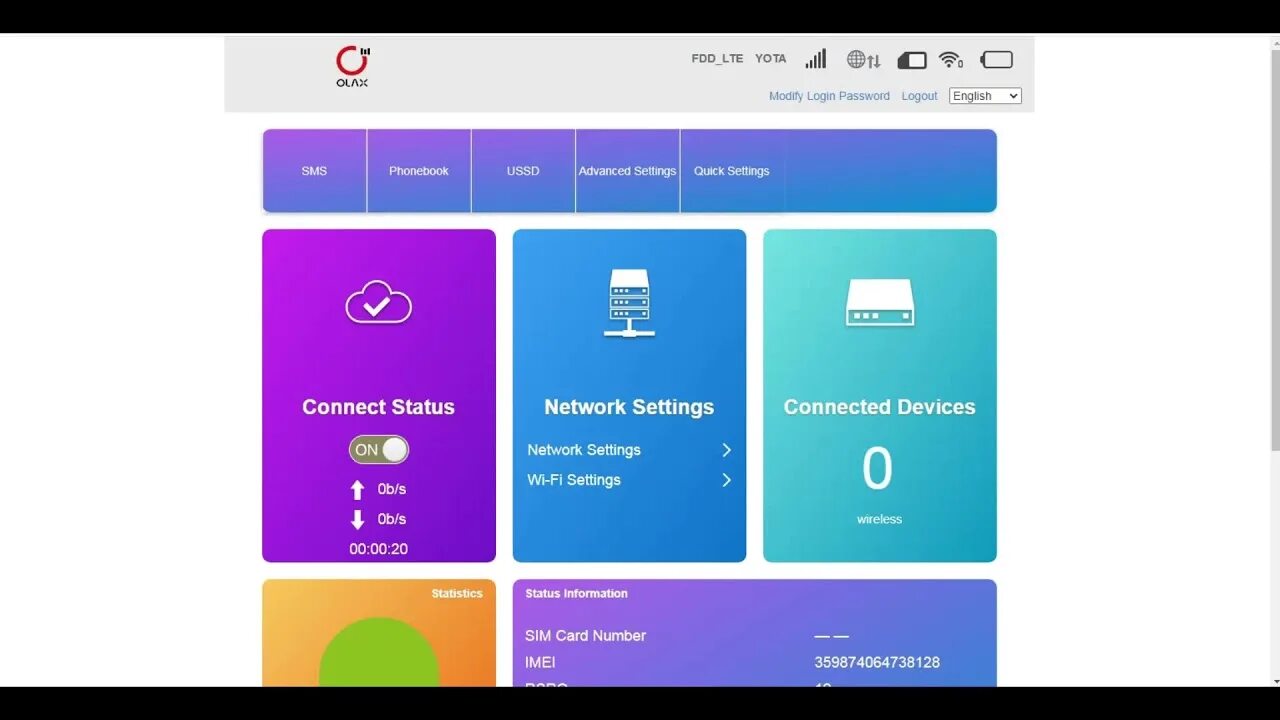Viewport: 1280px width, 720px height.
Task: Expand the Wi-Fi Settings chevron arrow
Action: click(727, 480)
